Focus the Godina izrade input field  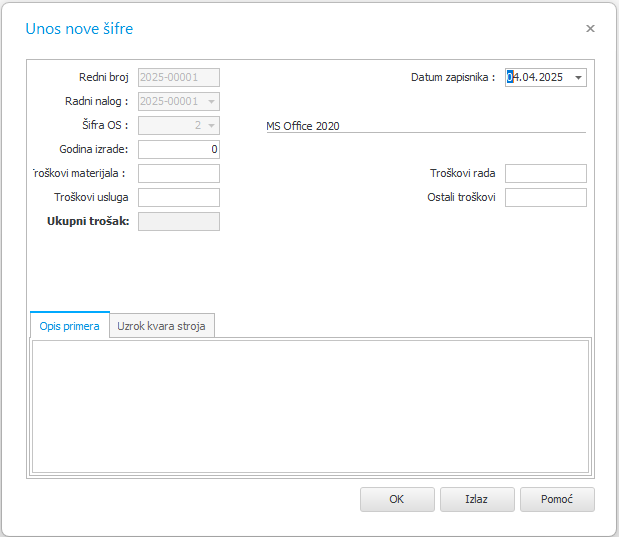(x=179, y=149)
